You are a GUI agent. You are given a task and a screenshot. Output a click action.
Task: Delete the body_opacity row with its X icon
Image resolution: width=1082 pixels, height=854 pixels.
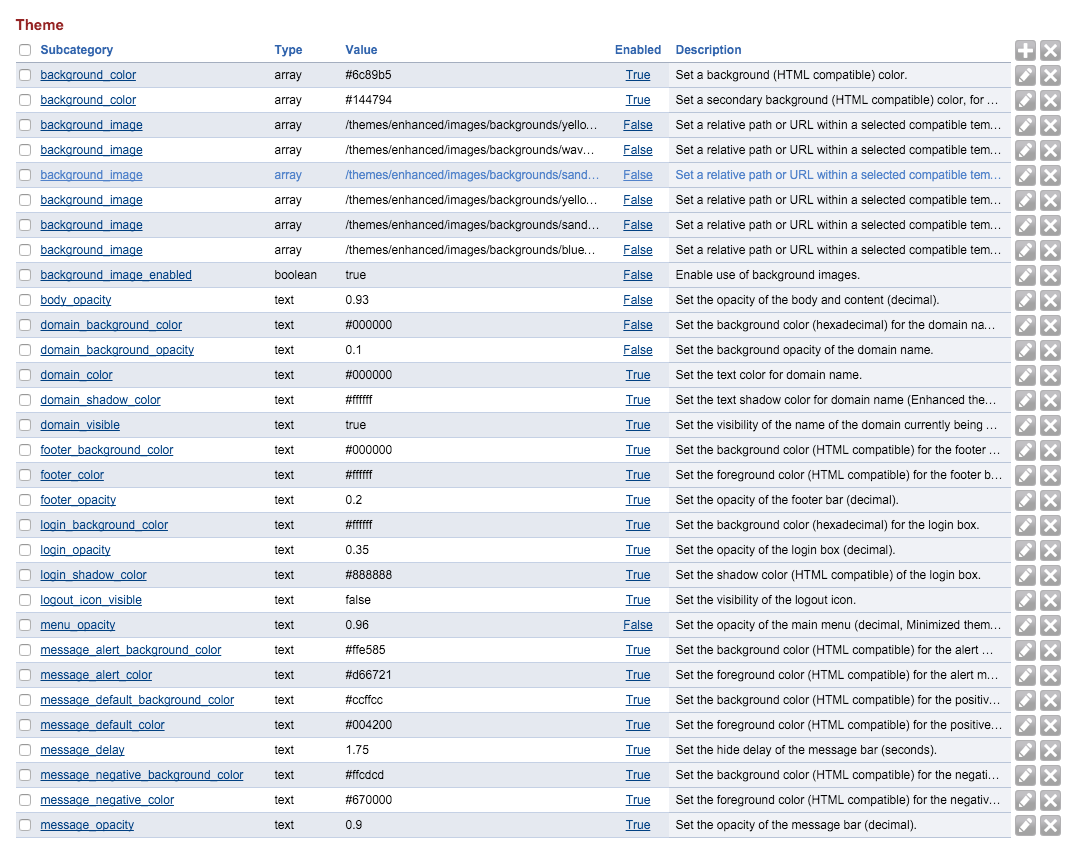click(1050, 300)
